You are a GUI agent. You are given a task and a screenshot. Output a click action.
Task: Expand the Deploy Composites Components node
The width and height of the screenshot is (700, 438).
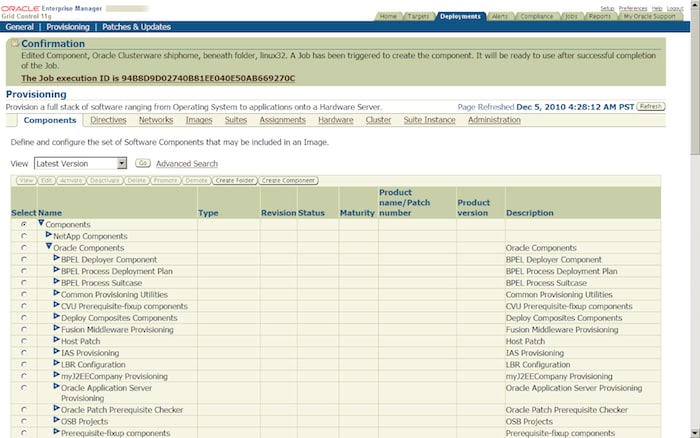click(57, 316)
